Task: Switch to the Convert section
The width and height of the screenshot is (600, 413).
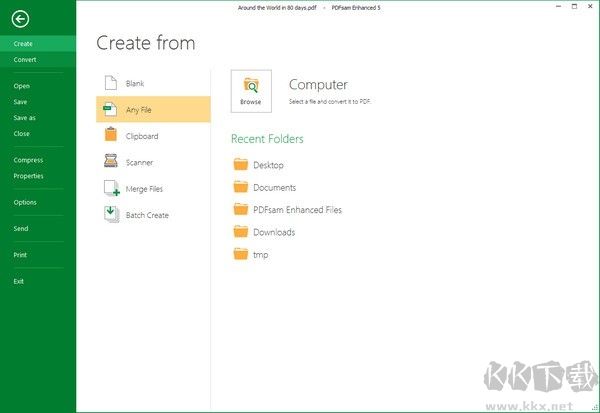Action: 38,60
